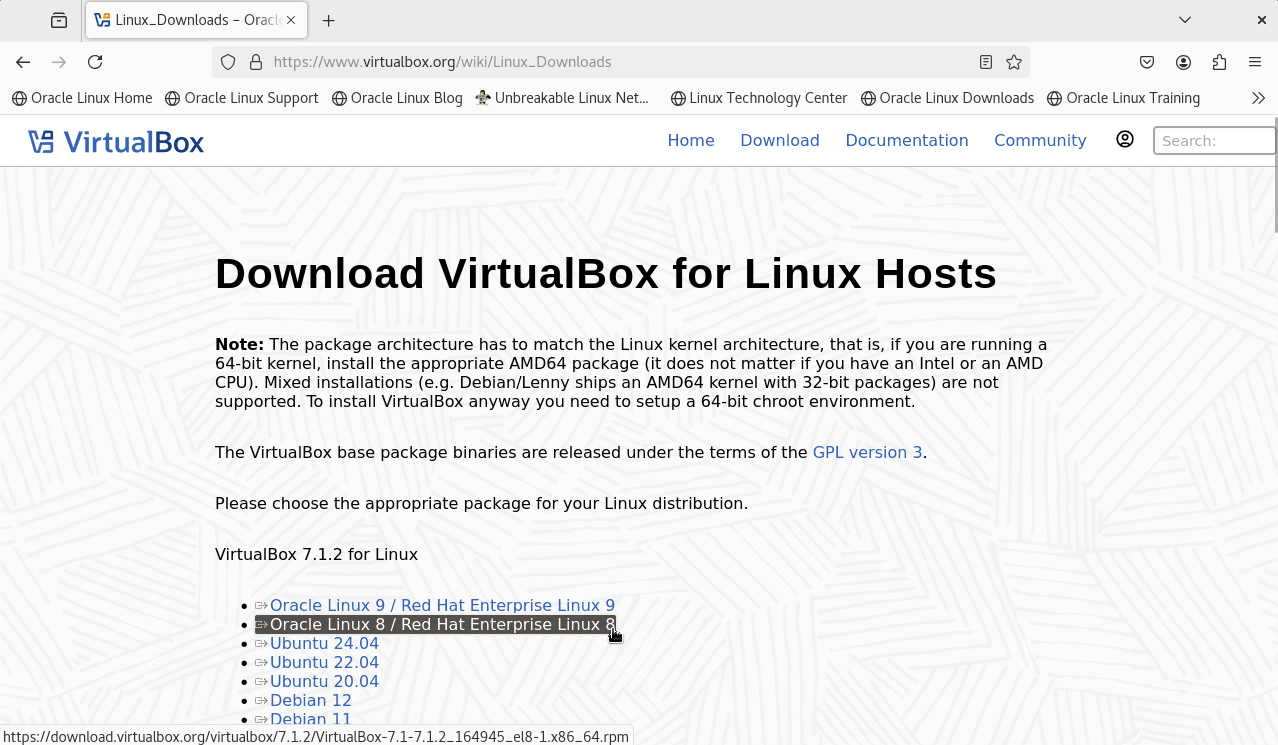Open Download navigation item
The image size is (1278, 745).
pyautogui.click(x=780, y=141)
